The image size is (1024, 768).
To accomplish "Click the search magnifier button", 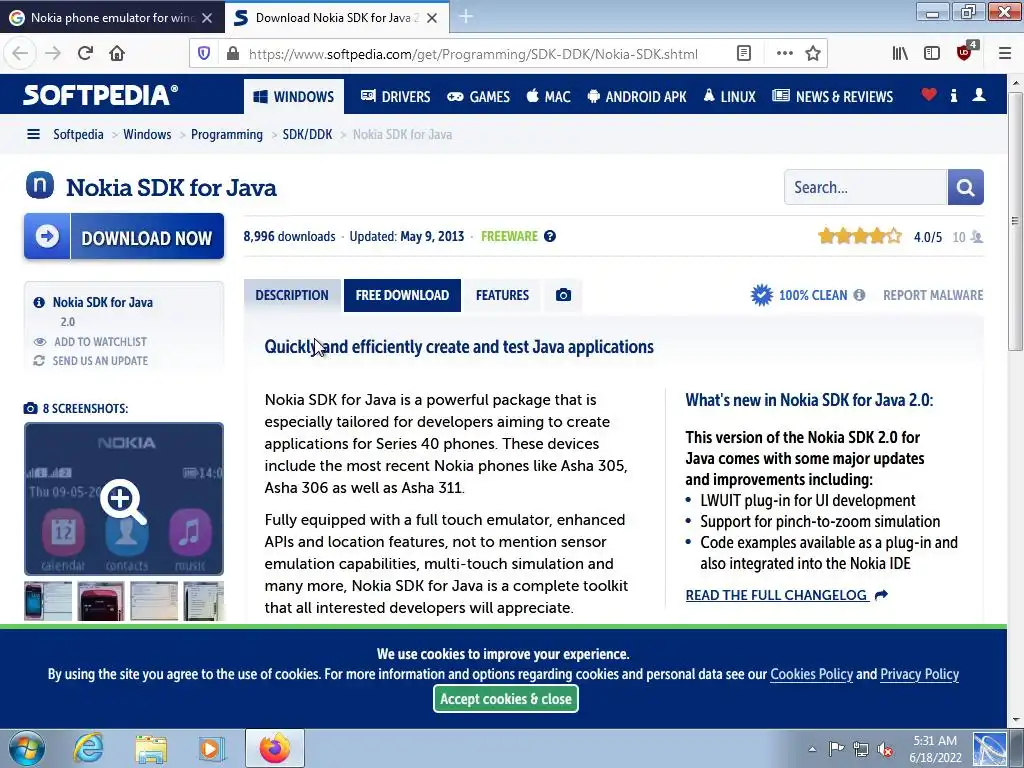I will coord(965,187).
